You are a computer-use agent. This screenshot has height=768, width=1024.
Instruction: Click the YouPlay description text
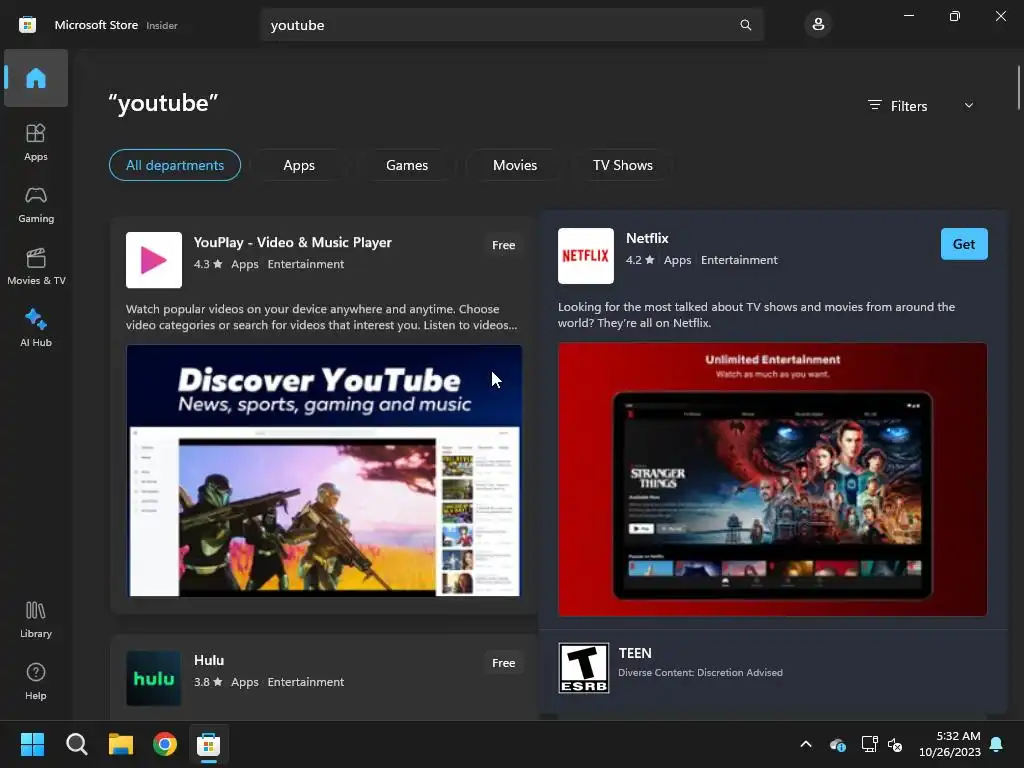tap(321, 317)
